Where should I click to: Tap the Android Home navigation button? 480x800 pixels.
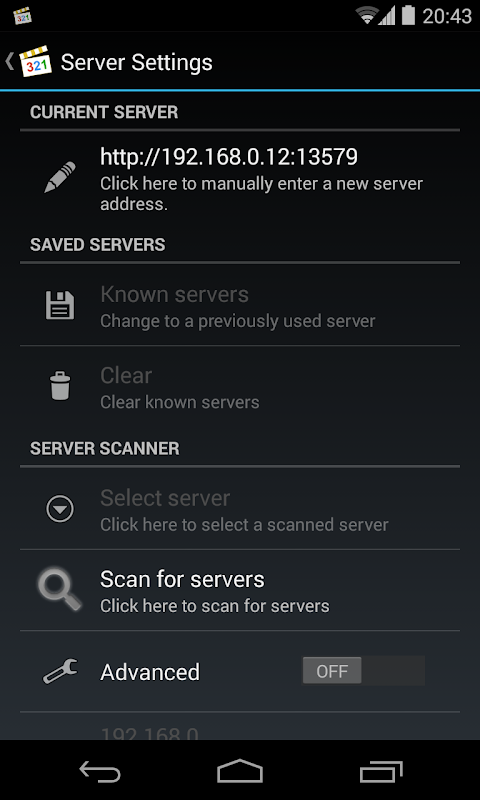click(240, 770)
